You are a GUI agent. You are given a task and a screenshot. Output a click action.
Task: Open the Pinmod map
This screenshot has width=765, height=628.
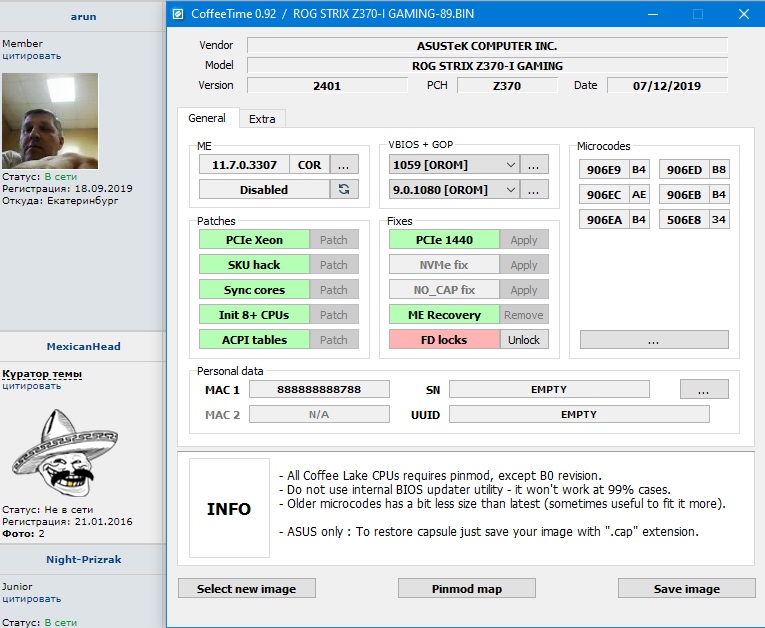466,588
